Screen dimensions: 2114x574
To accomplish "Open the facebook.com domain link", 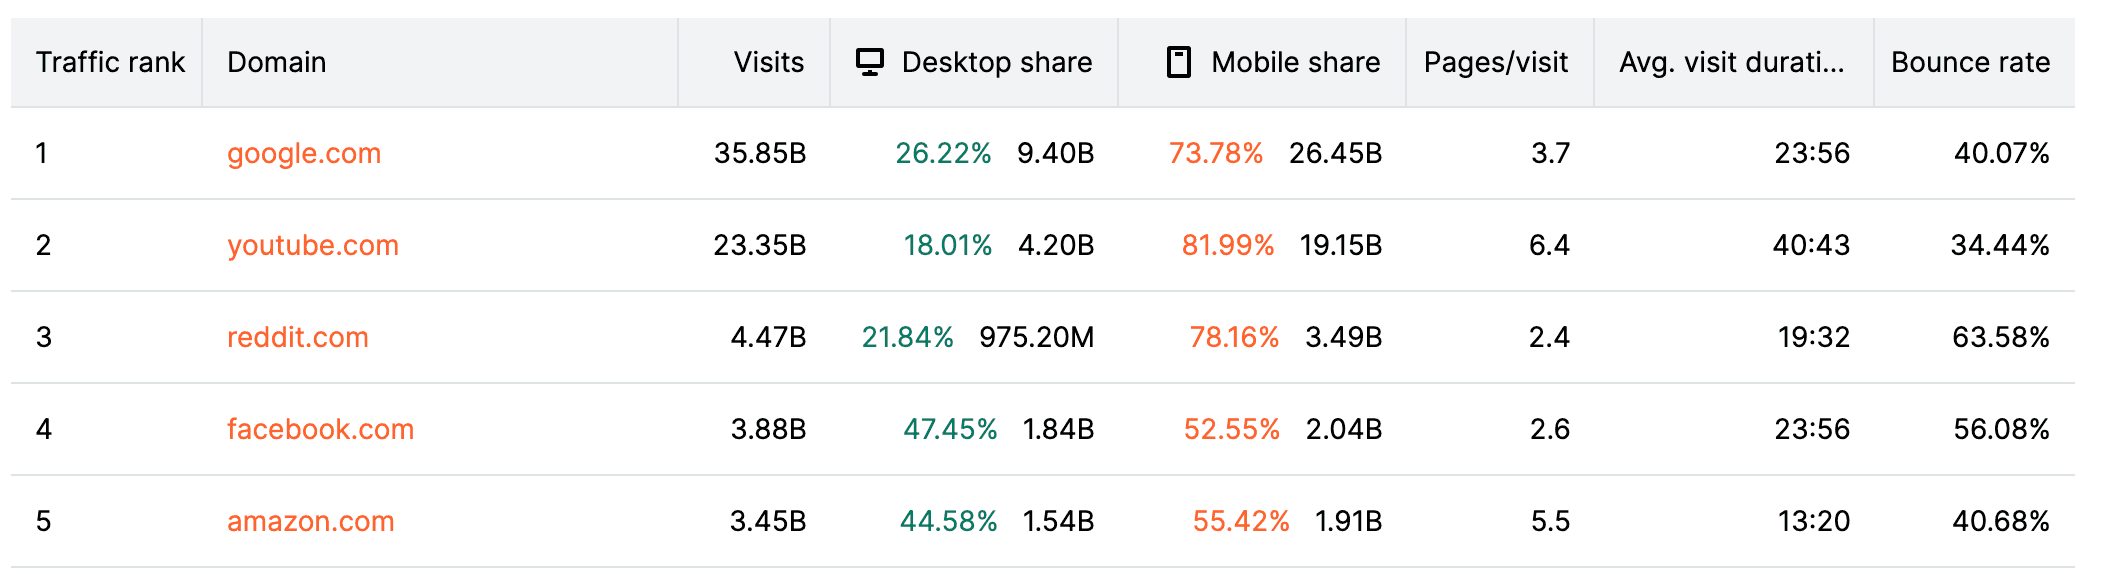I will pyautogui.click(x=320, y=429).
